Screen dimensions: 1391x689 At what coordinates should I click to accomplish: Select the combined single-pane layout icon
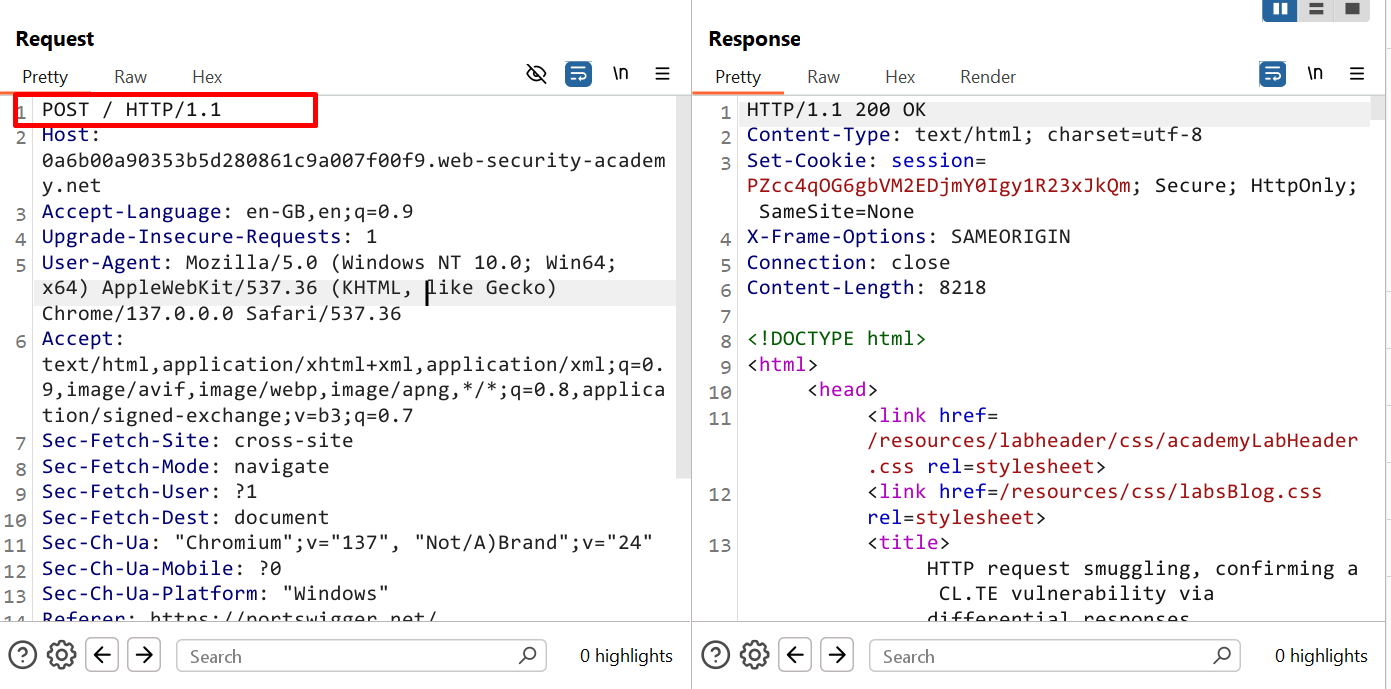1352,9
